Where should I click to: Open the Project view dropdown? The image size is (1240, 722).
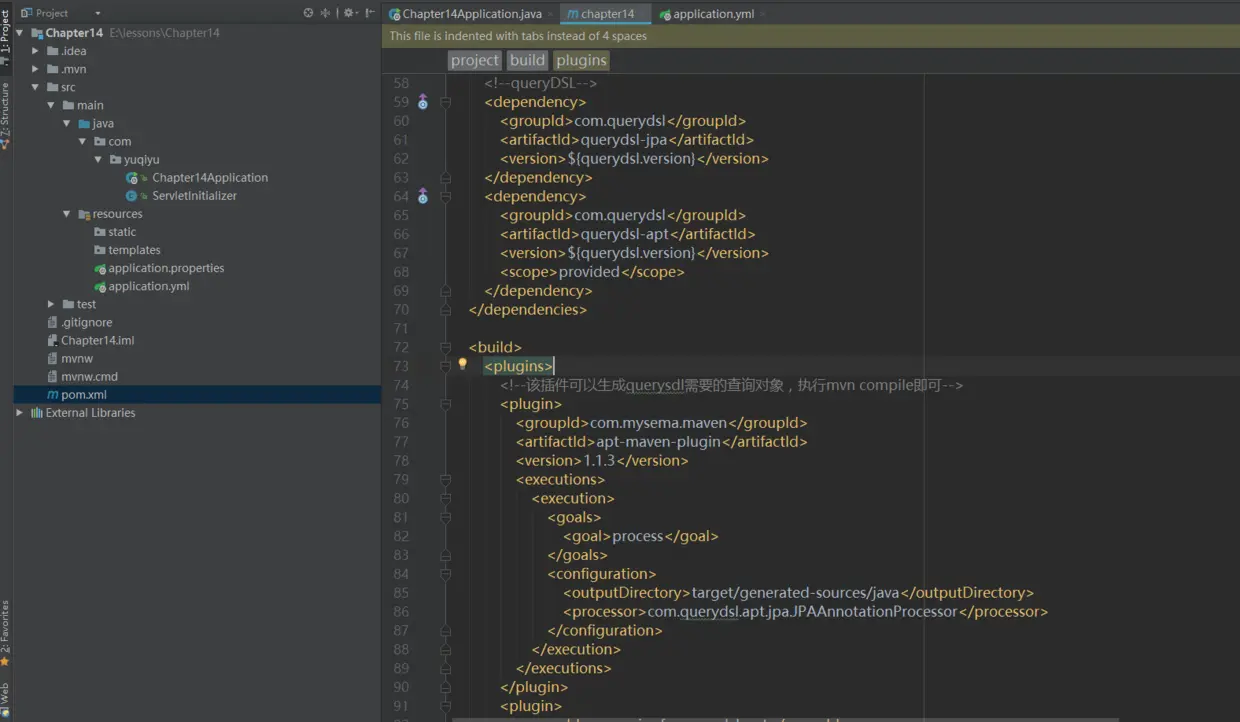tap(97, 13)
